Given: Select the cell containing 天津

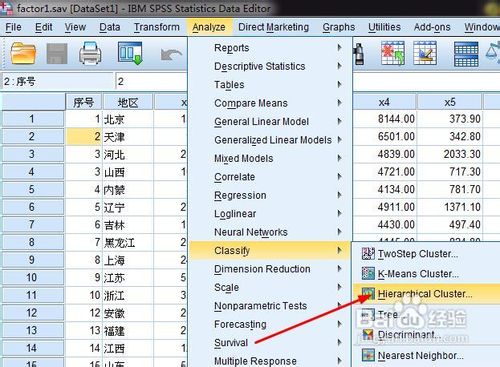Looking at the screenshot, I should coord(128,137).
